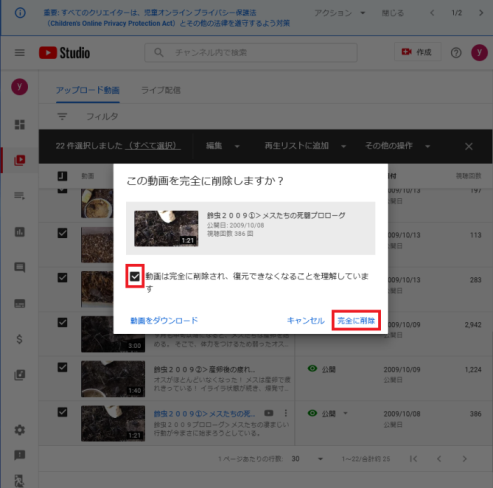Open account avatar in top bar

(x=479, y=52)
